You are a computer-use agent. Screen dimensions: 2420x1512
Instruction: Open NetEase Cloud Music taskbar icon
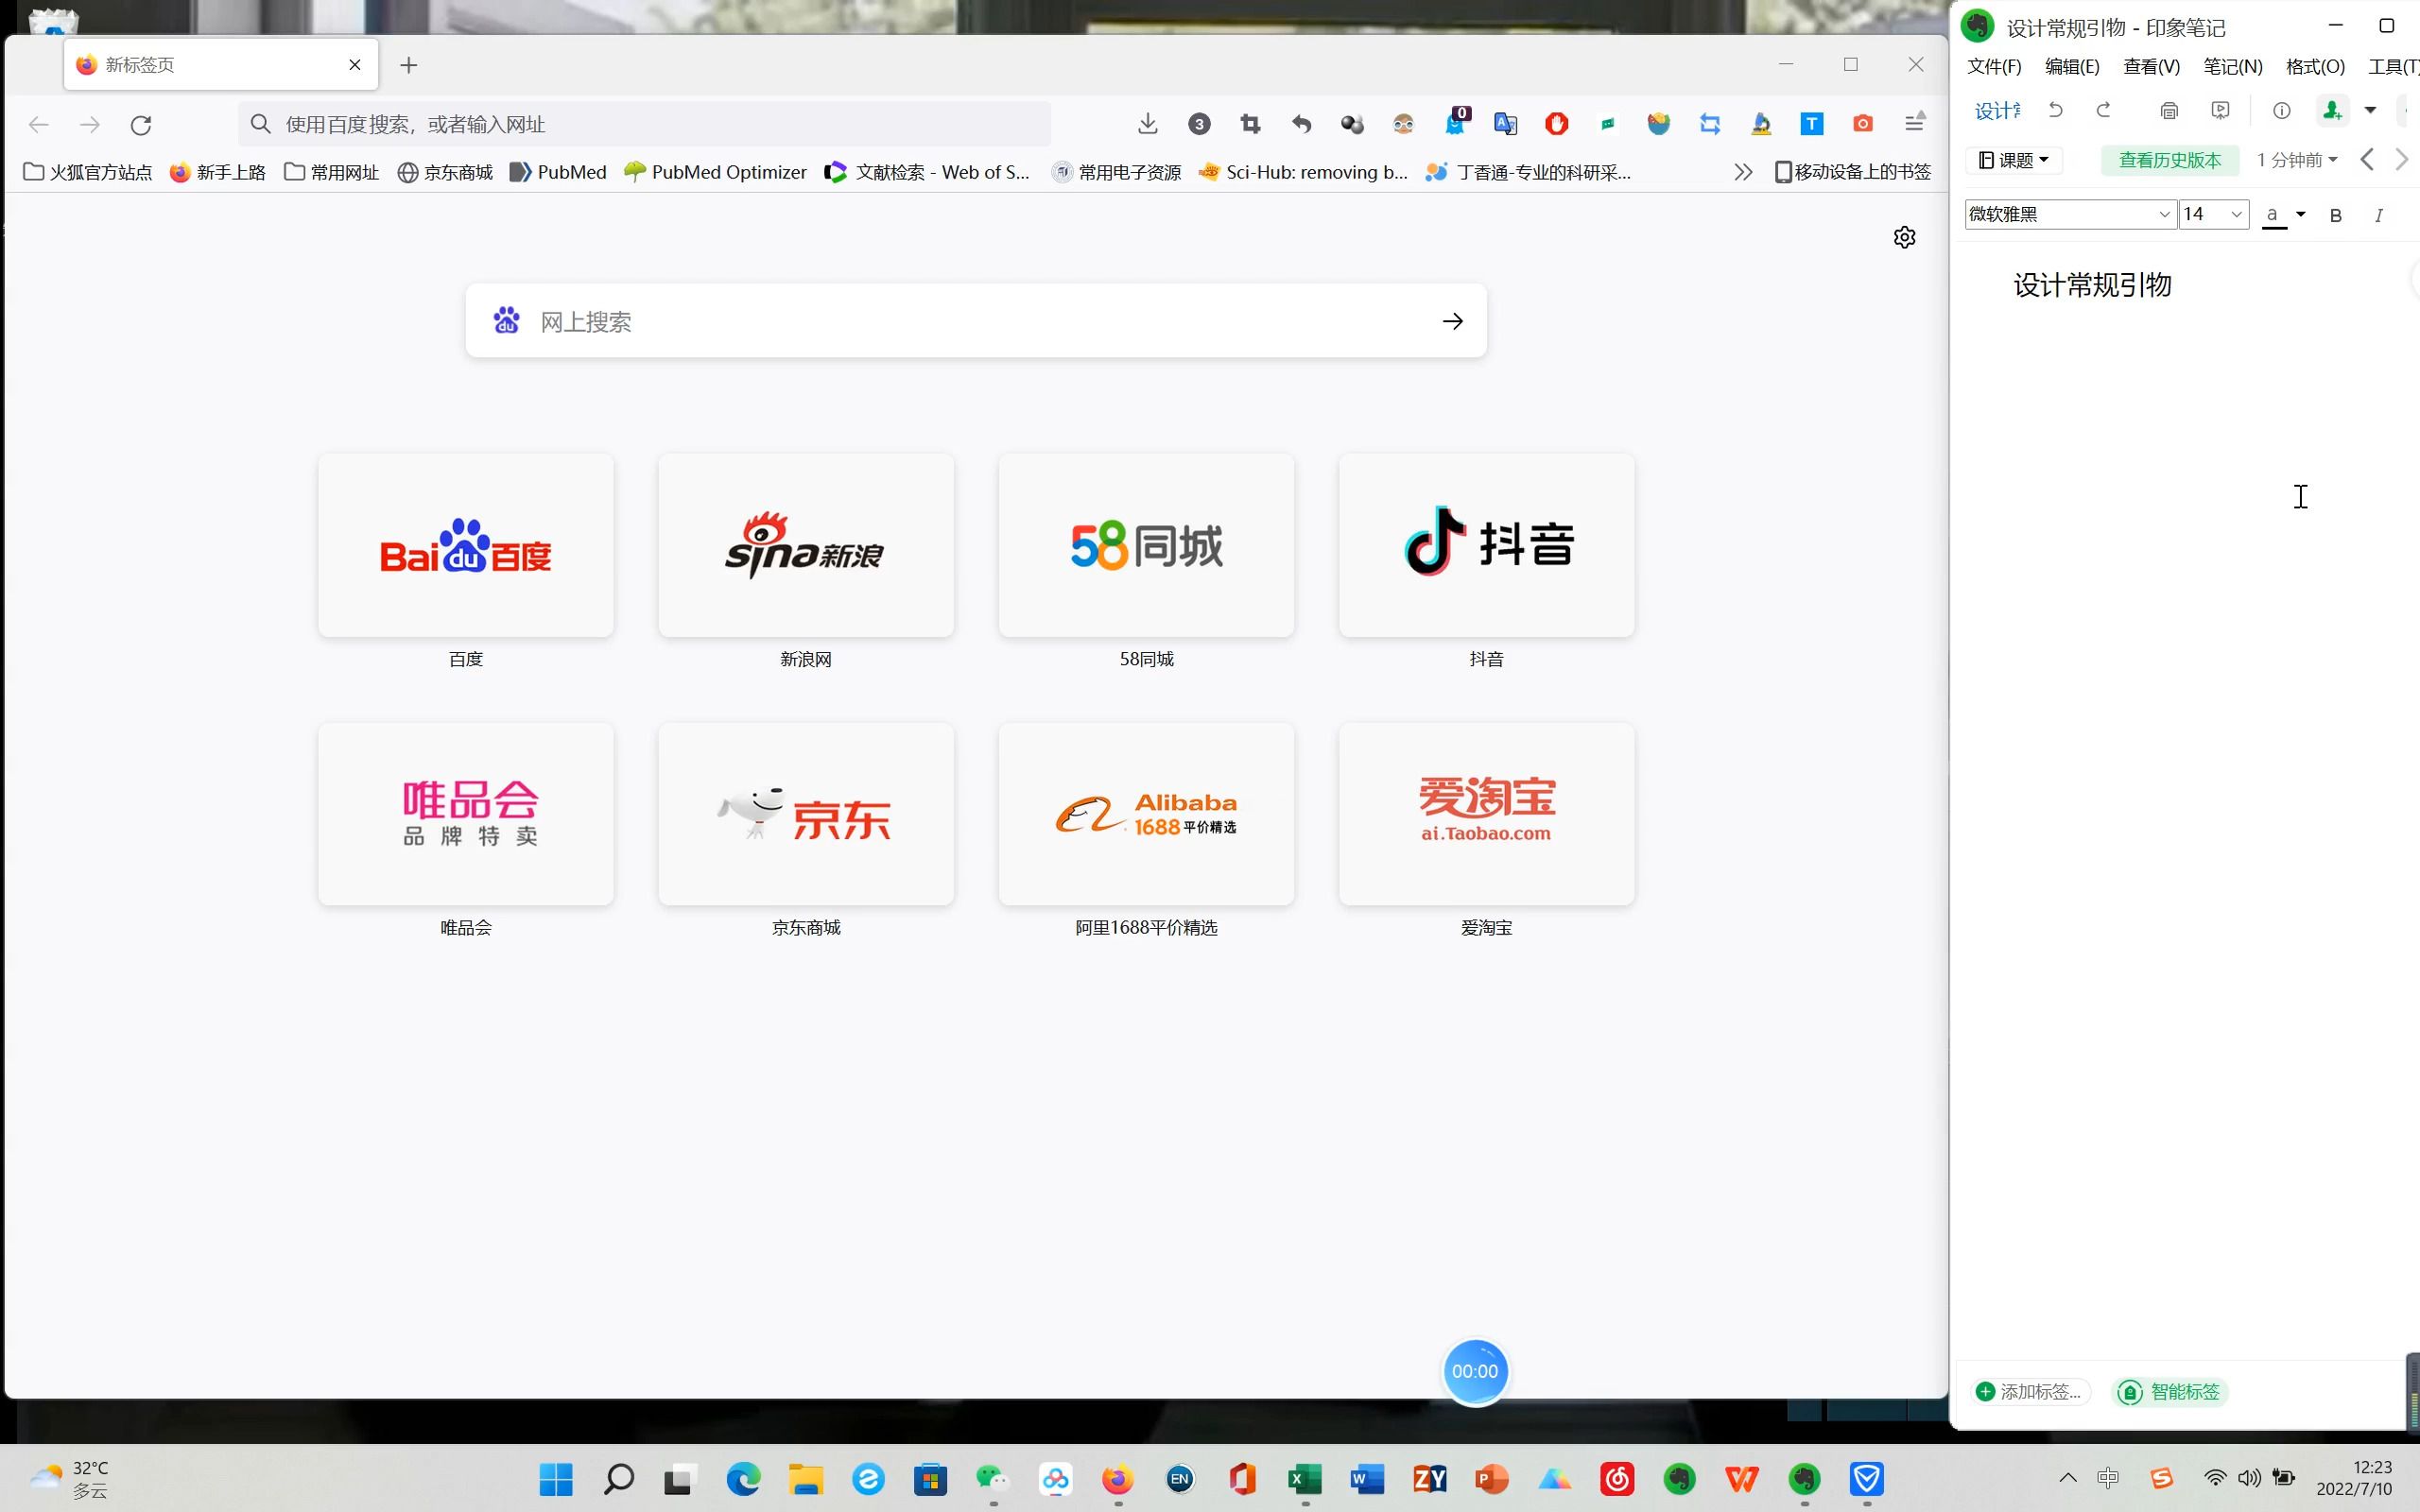click(x=1616, y=1479)
